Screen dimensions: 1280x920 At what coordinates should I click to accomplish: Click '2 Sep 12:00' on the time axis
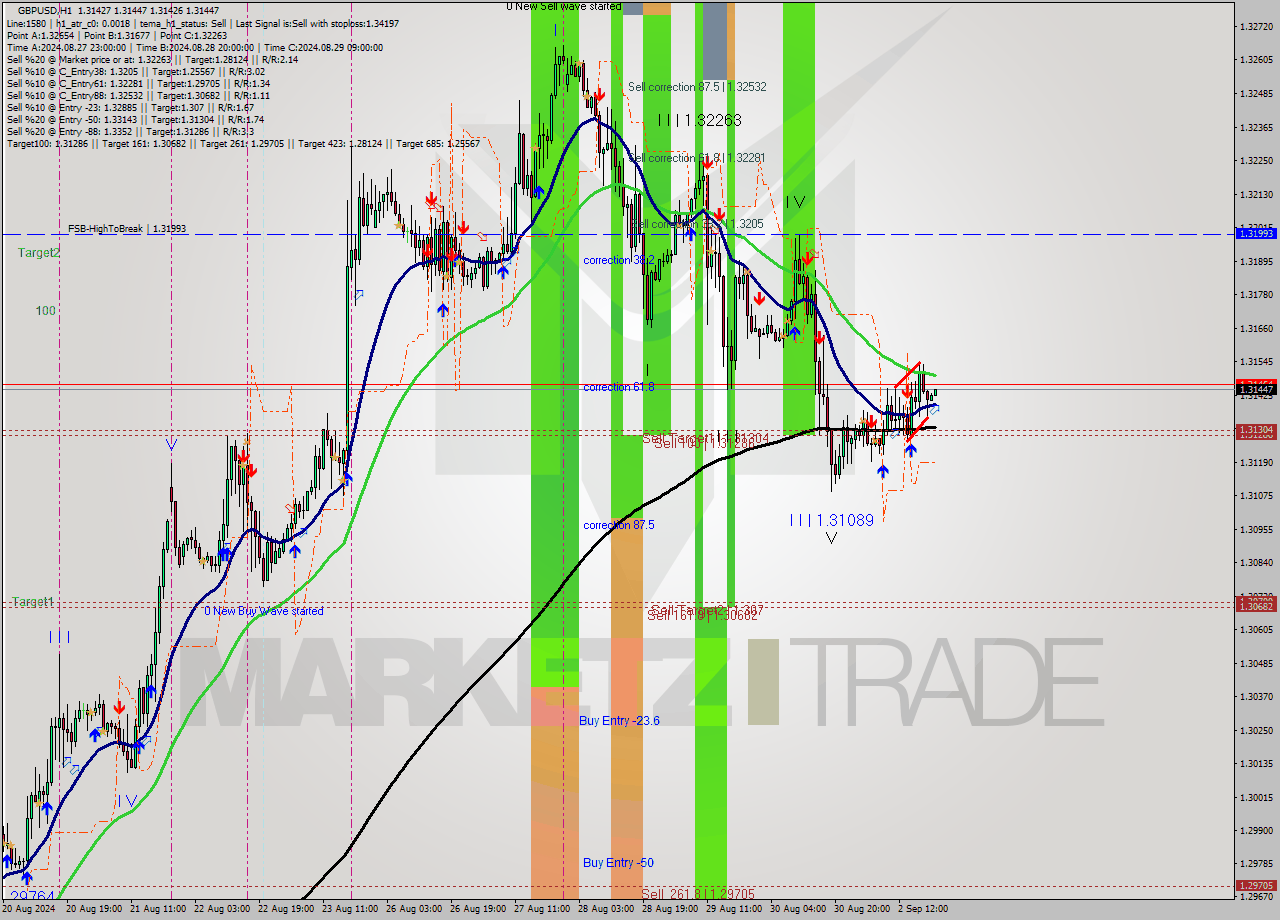(x=921, y=909)
